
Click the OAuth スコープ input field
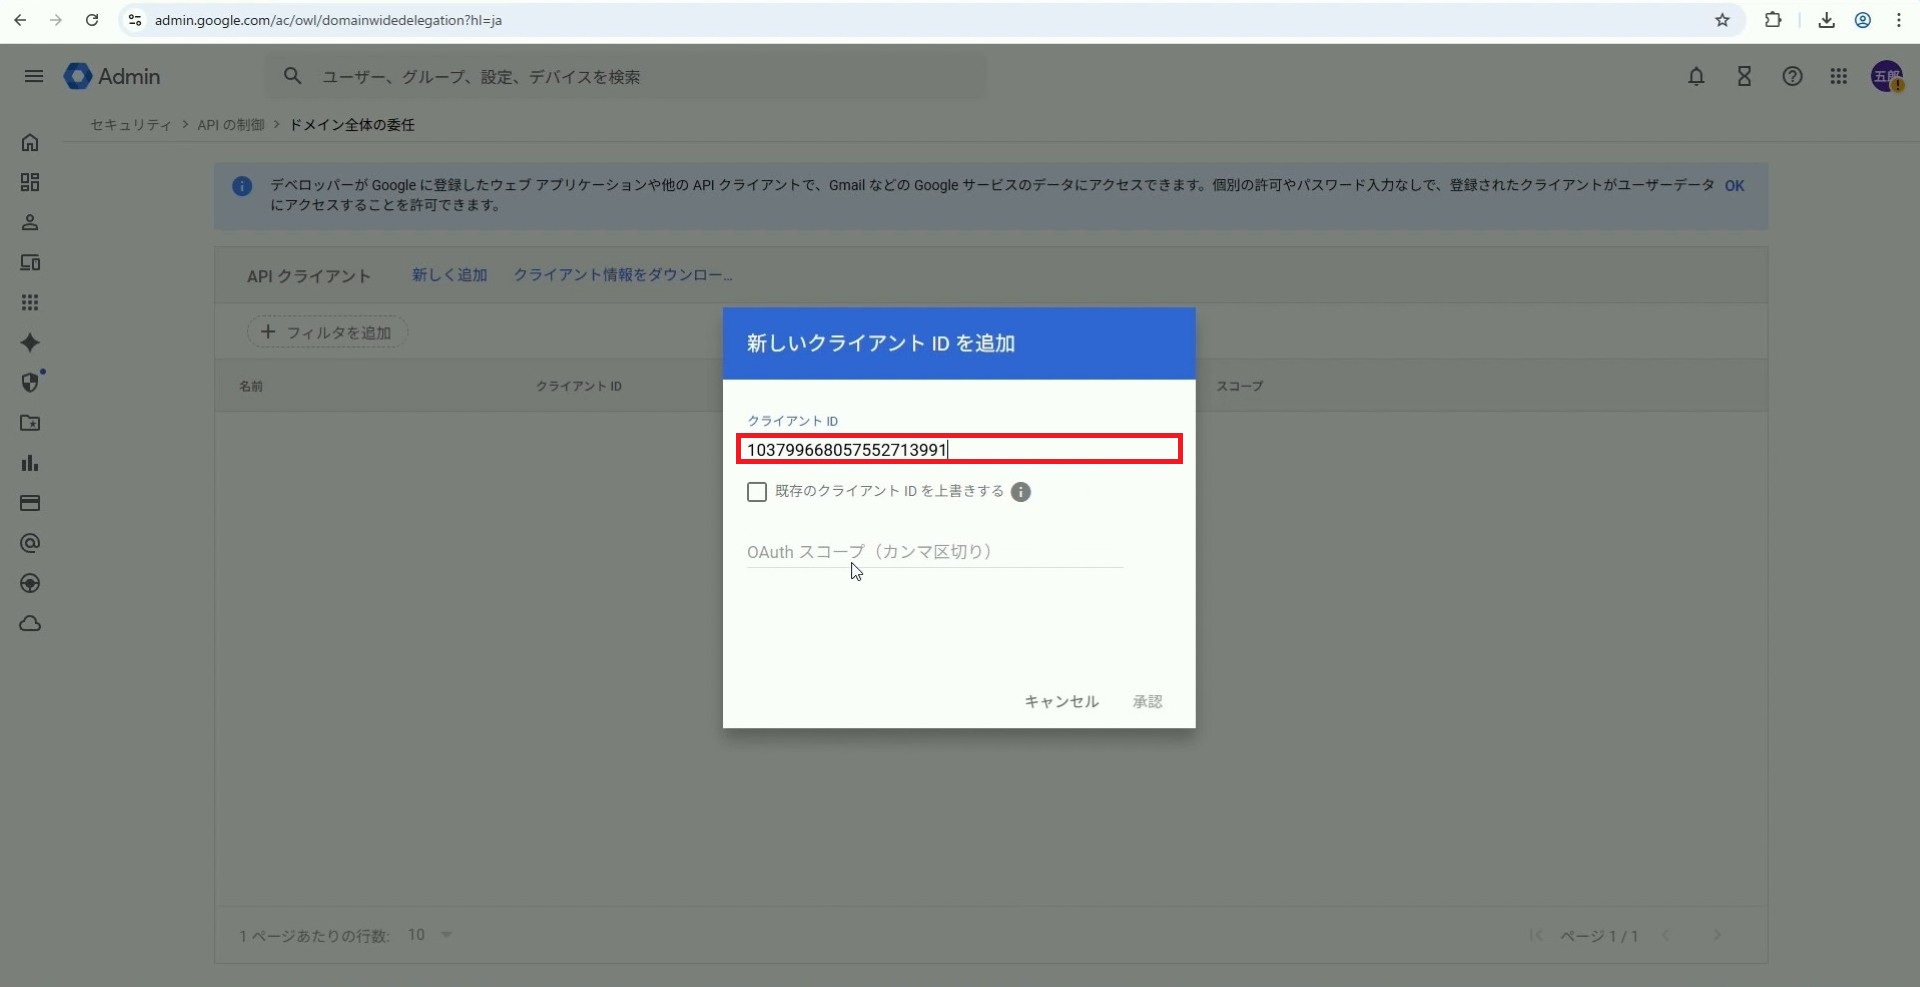(934, 552)
